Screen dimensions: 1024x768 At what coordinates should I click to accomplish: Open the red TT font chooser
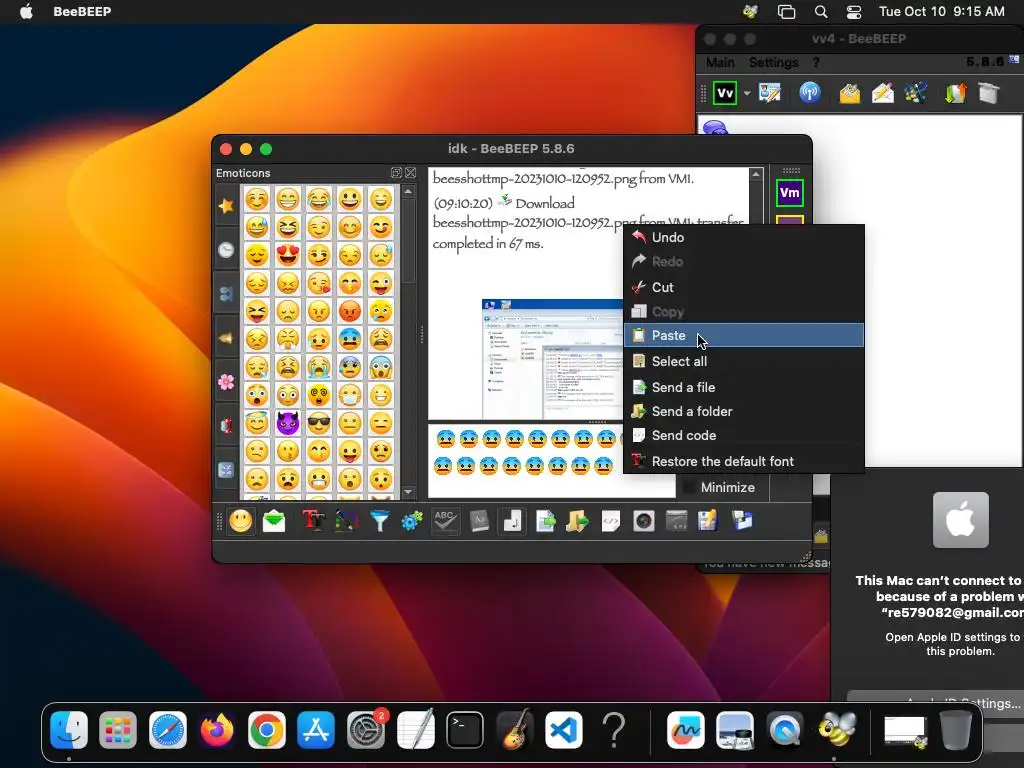(313, 521)
